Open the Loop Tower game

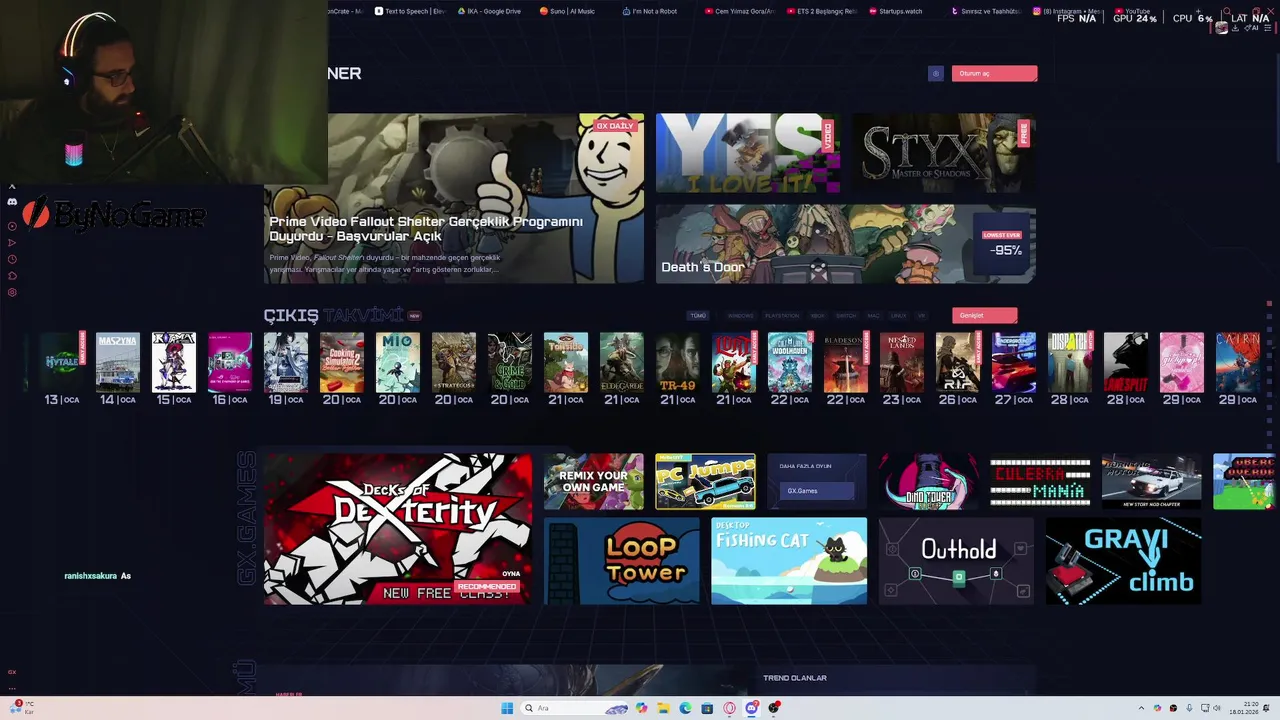click(622, 561)
